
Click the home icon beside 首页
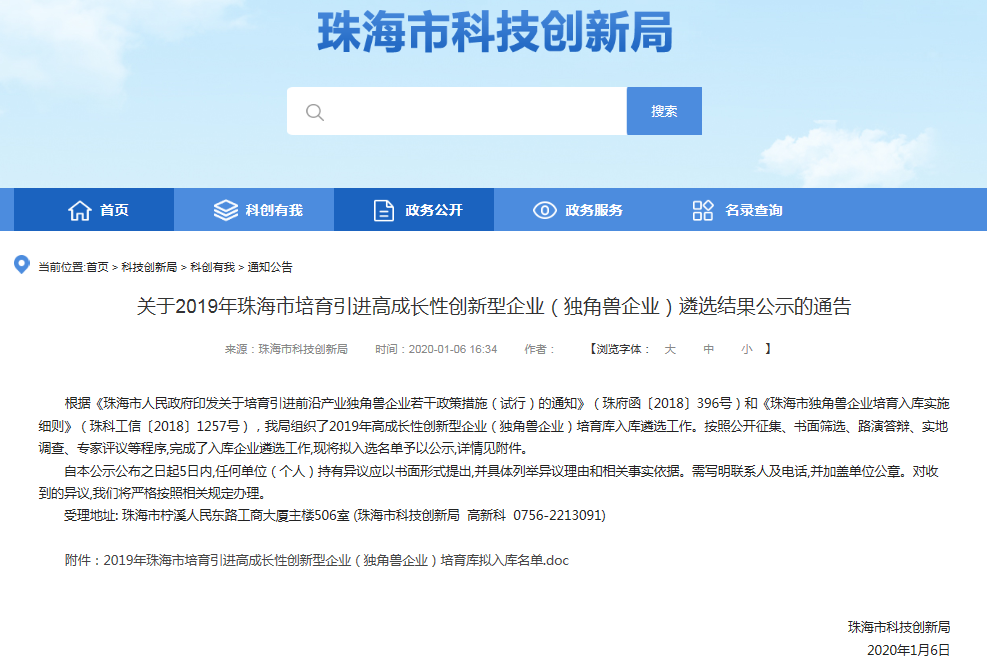(80, 210)
